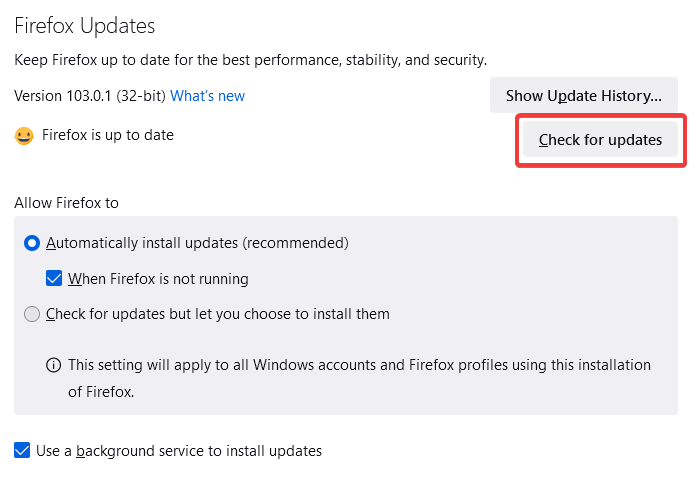This screenshot has width=698, height=498.
Task: Select the Automatically install updates radio button
Action: coord(32,243)
